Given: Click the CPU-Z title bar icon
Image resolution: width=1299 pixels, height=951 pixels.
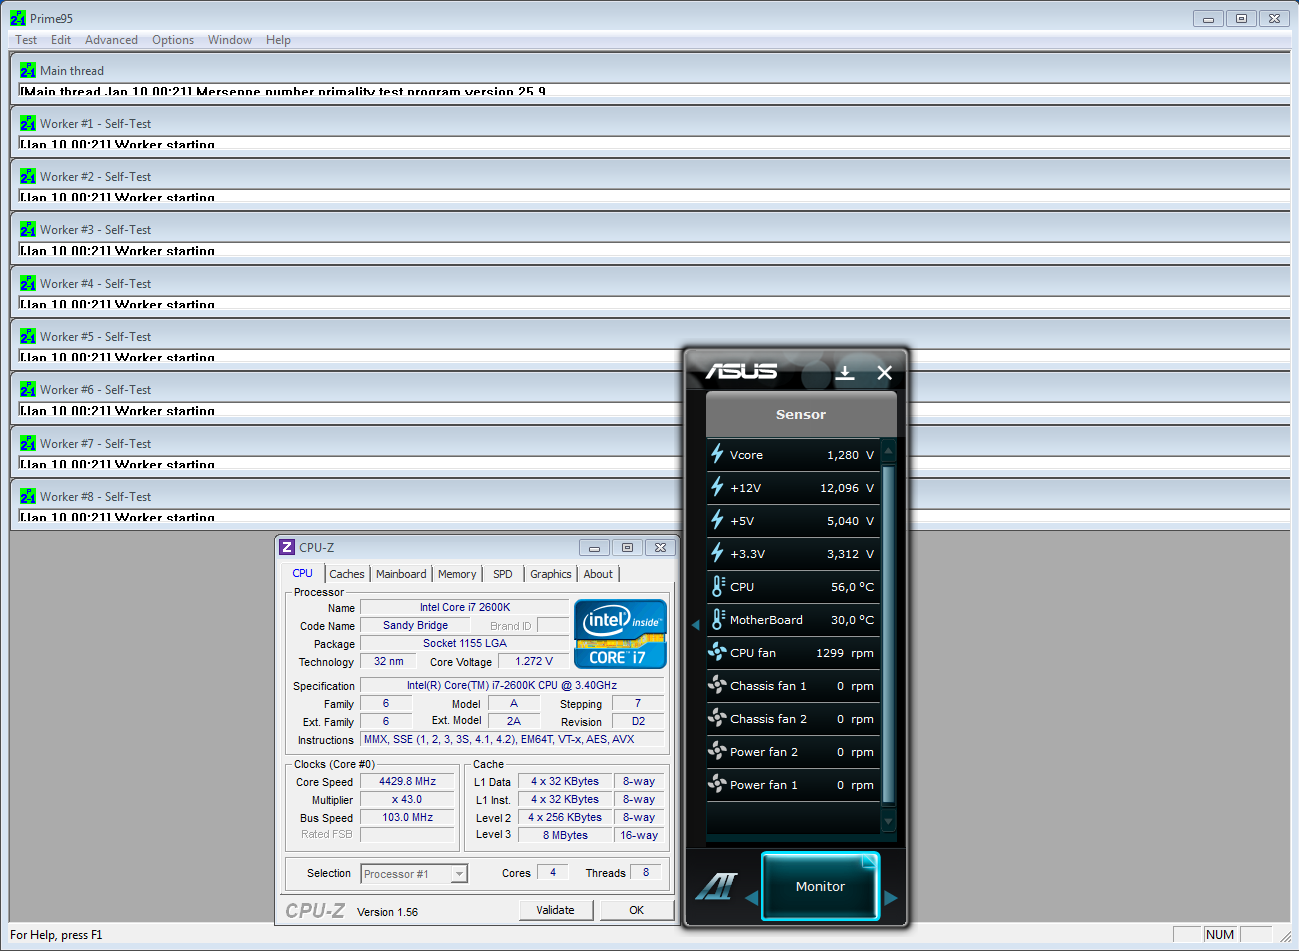Looking at the screenshot, I should (287, 547).
